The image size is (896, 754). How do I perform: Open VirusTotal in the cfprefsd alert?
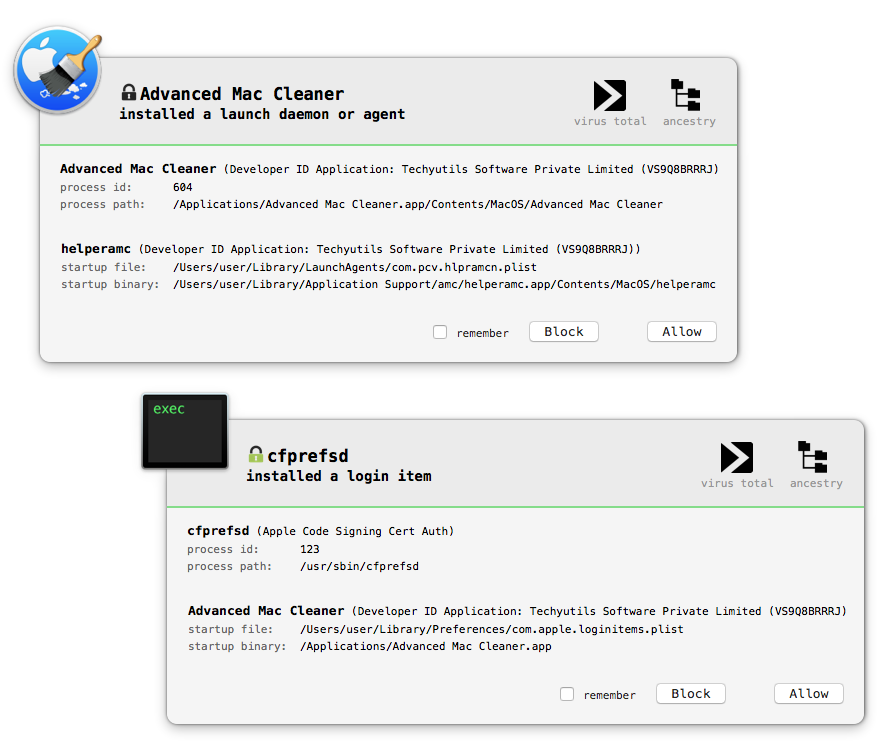[x=737, y=457]
